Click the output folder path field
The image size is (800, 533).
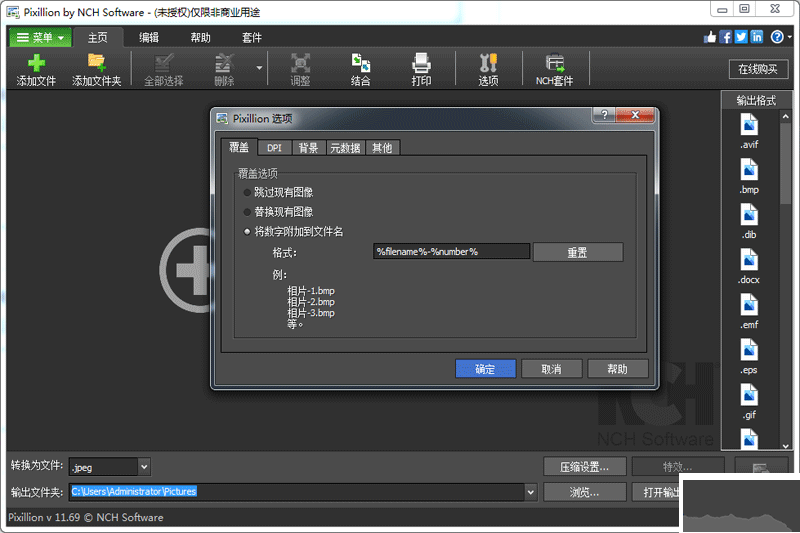click(297, 492)
